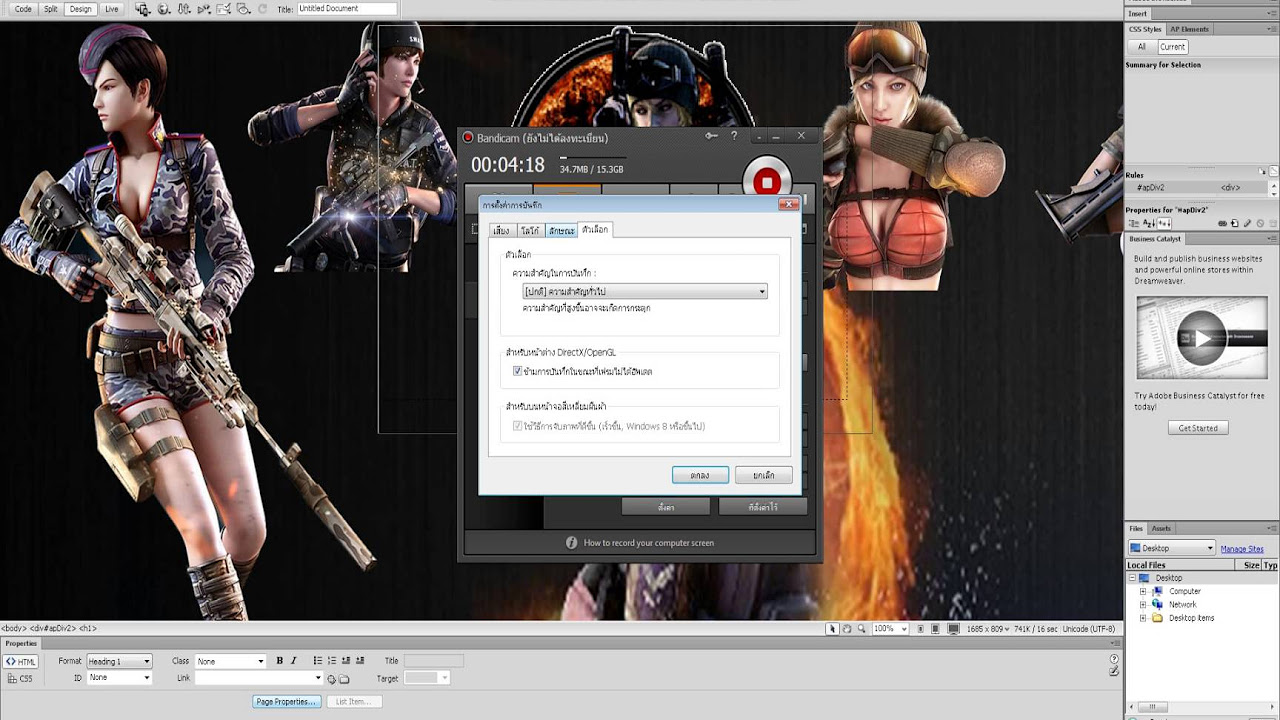Viewport: 1280px width, 720px height.
Task: Open first tab in recording settings dialog
Action: [x=501, y=231]
